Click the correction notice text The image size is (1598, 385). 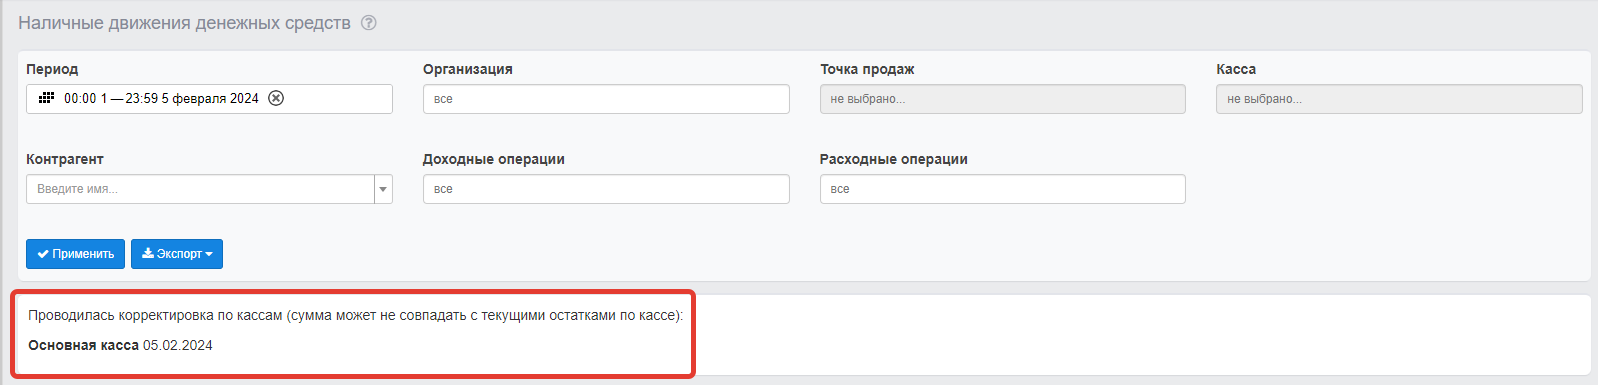coord(355,315)
